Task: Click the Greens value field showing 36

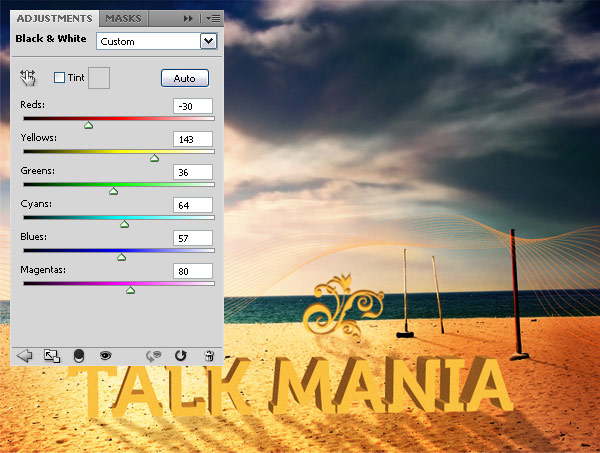Action: [x=193, y=172]
